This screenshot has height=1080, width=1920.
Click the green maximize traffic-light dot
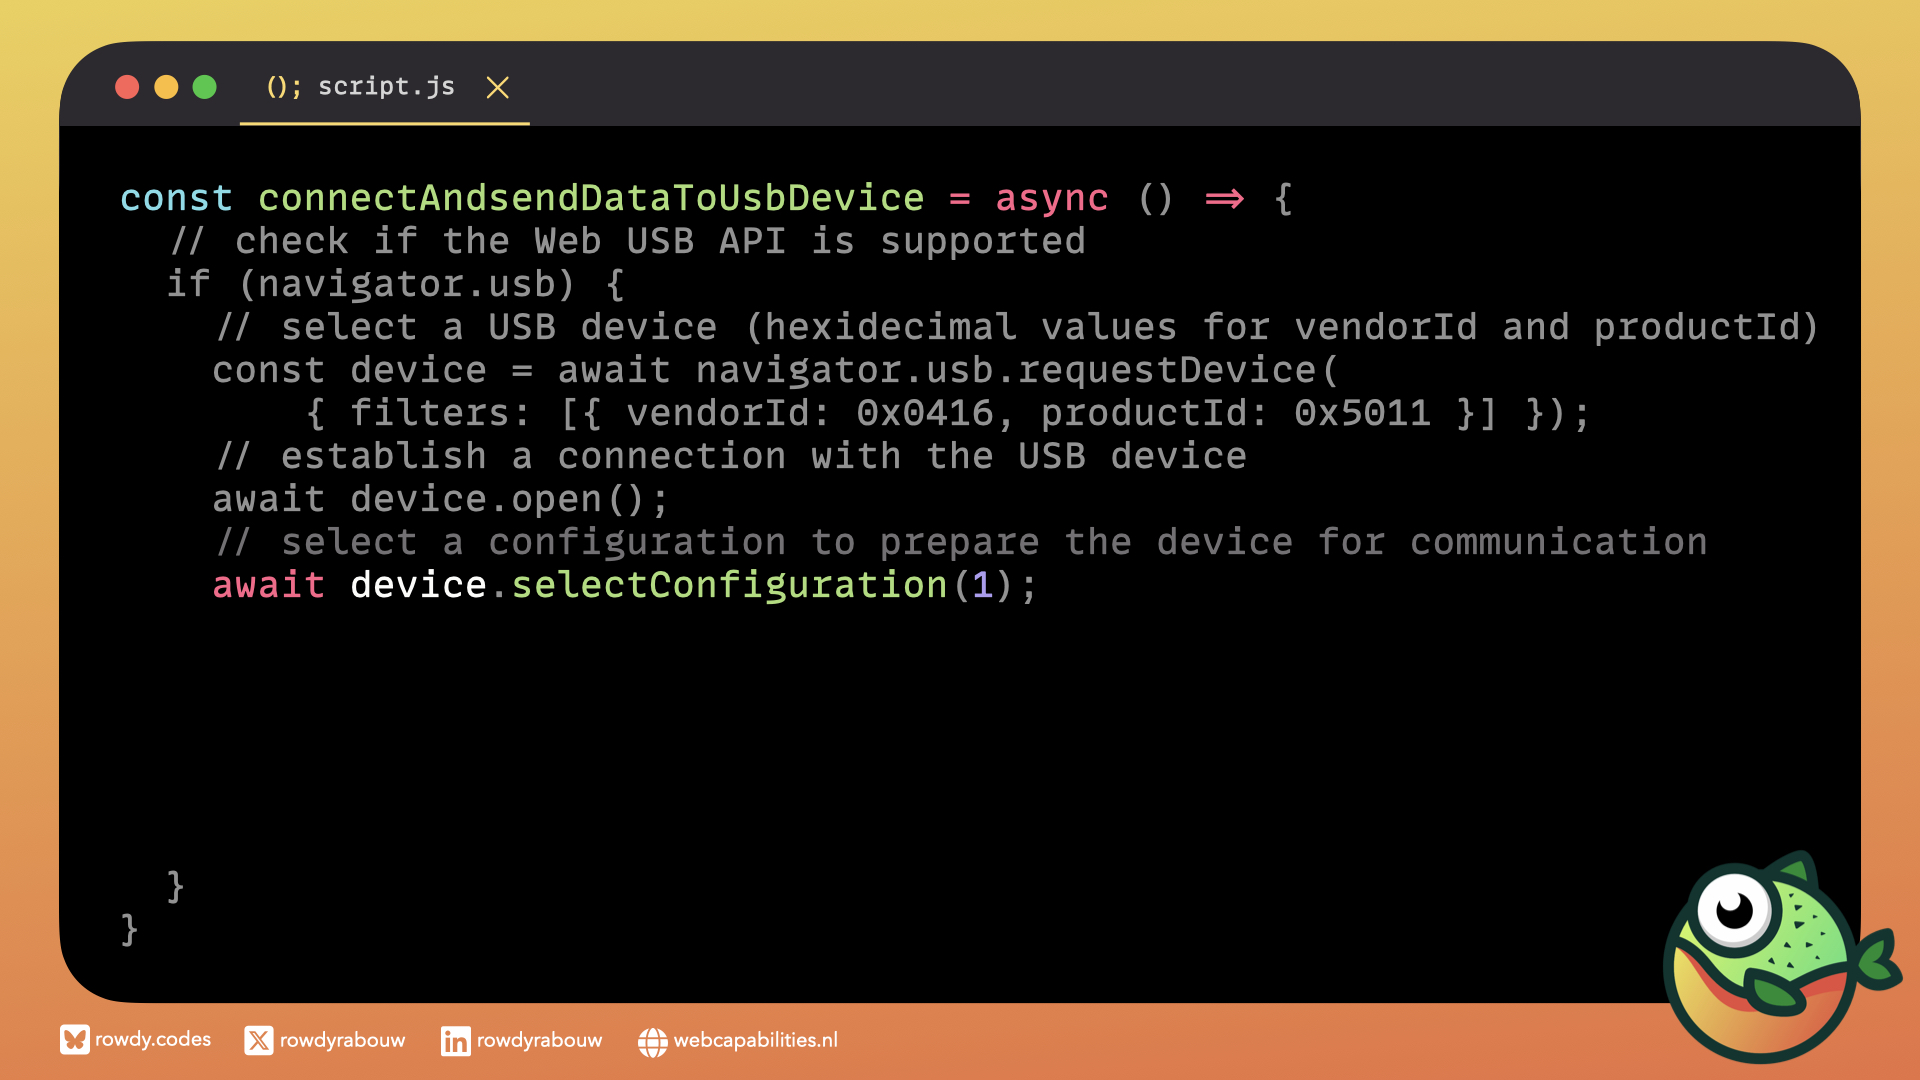[205, 87]
